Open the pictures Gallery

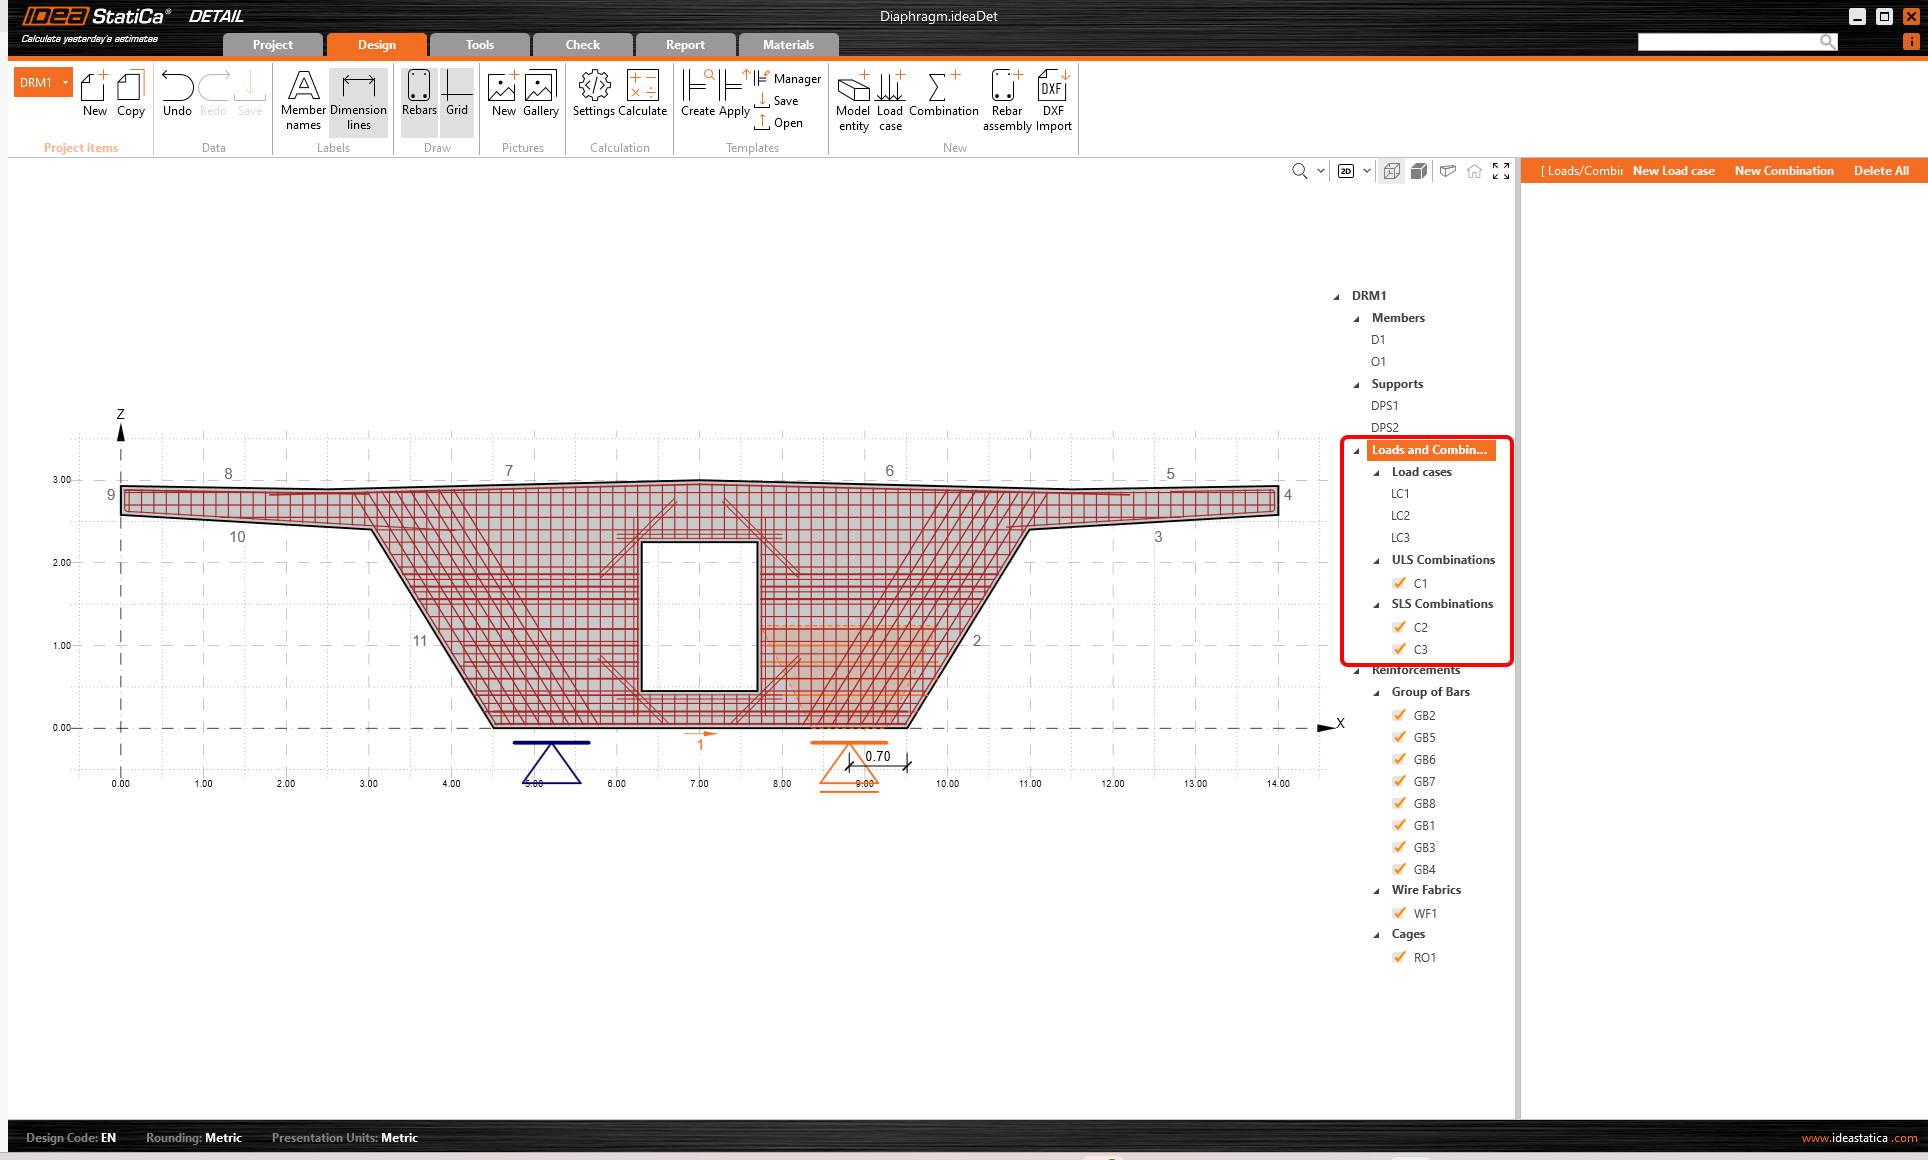[x=540, y=95]
